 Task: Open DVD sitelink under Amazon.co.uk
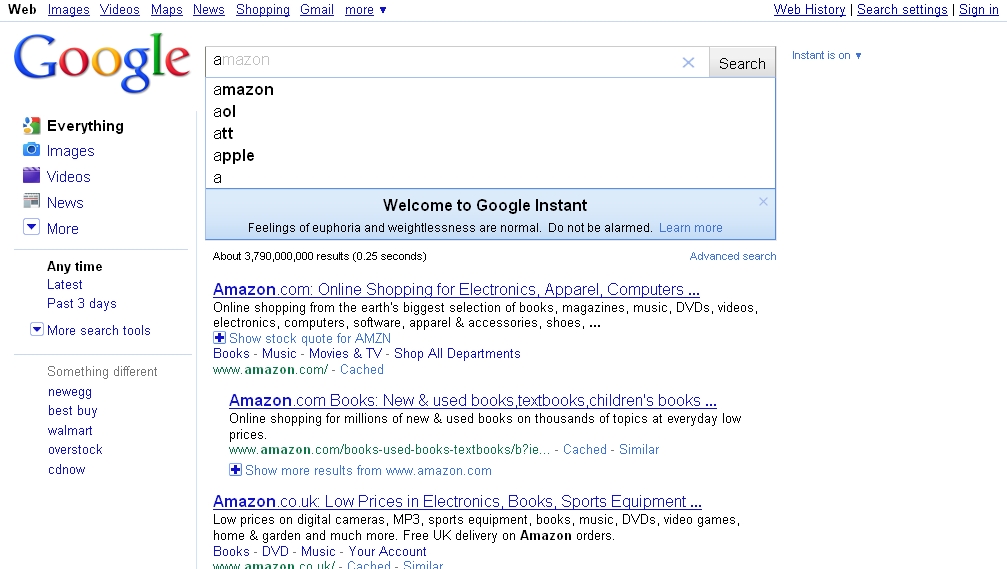point(276,552)
